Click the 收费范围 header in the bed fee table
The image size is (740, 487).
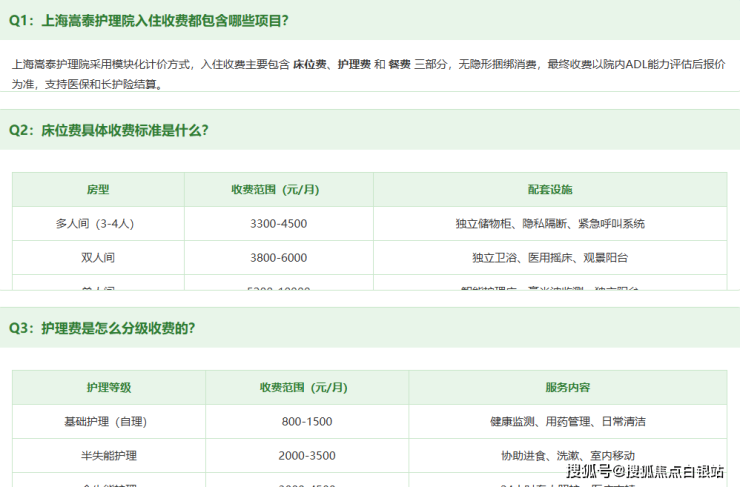(278, 190)
